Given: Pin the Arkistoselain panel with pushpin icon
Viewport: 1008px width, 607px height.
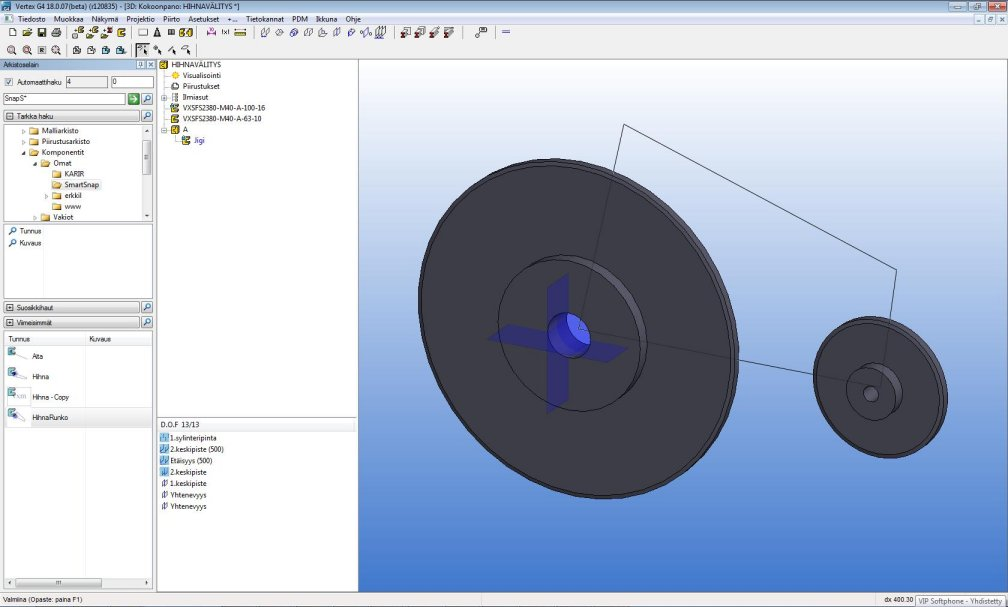Looking at the screenshot, I should tap(140, 65).
